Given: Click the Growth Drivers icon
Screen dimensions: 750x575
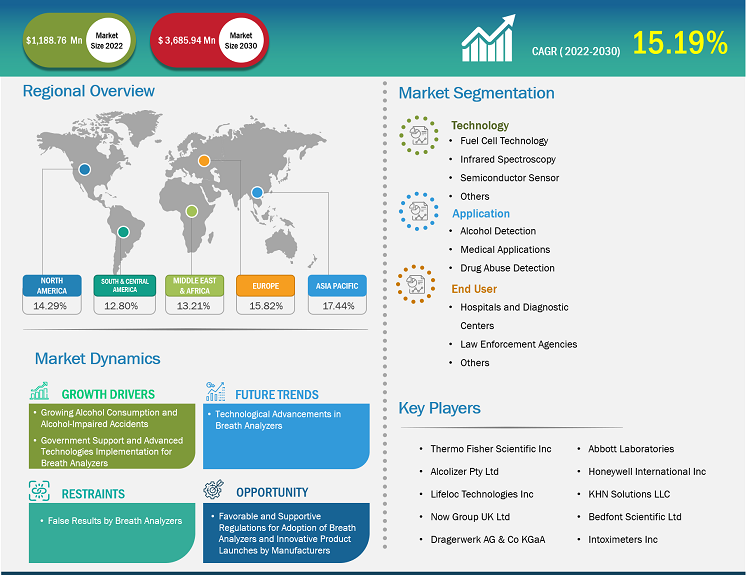Looking at the screenshot, I should pyautogui.click(x=40, y=392).
